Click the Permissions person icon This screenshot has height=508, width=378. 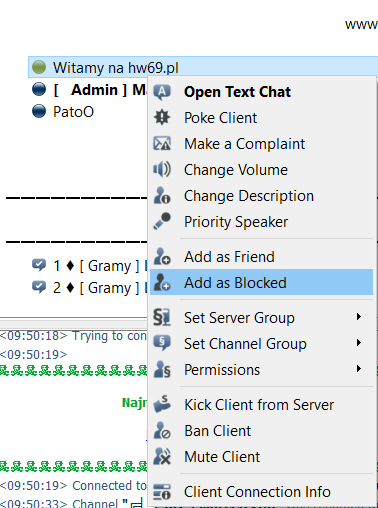pos(162,369)
